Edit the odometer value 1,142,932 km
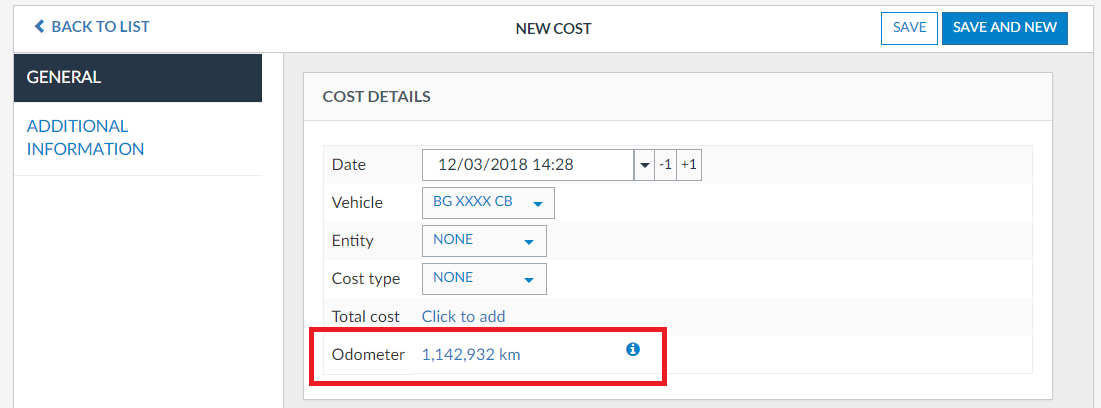Viewport: 1101px width, 408px height. click(471, 354)
